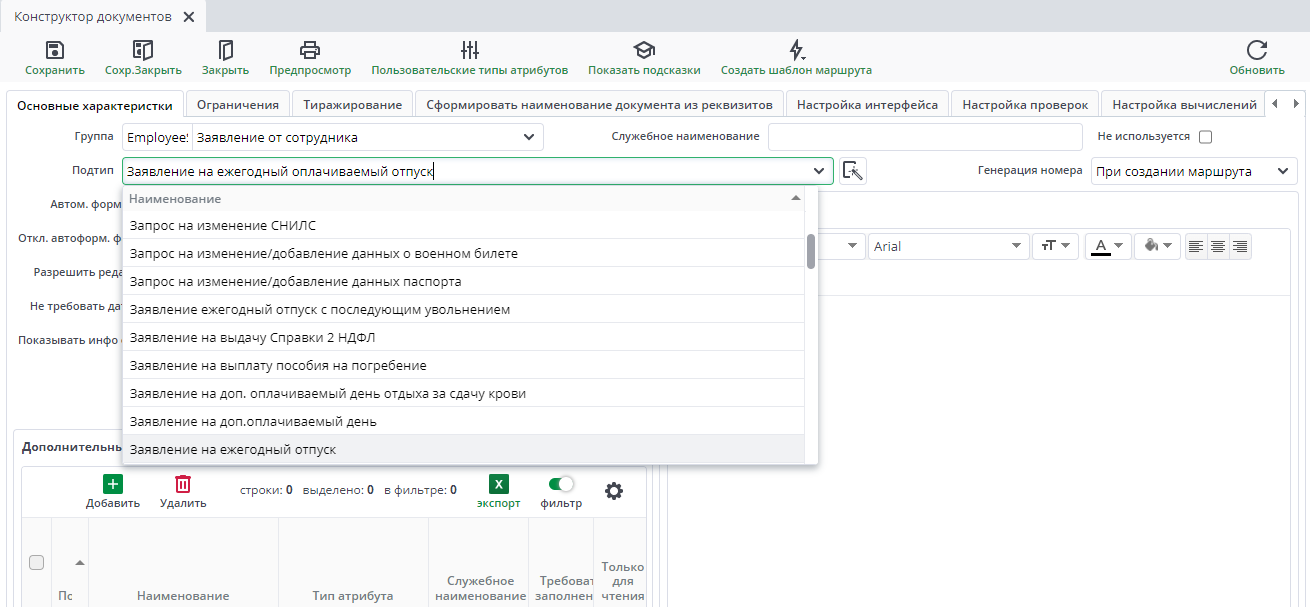Click Создать шаблон маршрута icon
The image size is (1312, 607).
pos(797,50)
